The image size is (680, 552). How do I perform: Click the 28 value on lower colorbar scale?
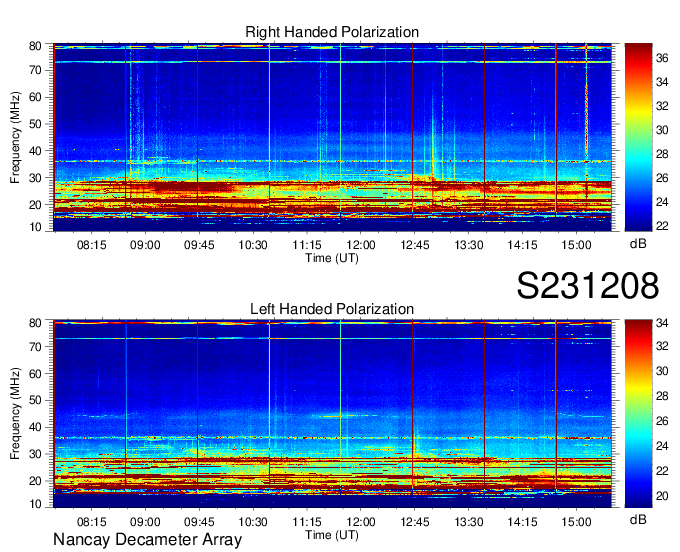click(x=662, y=396)
